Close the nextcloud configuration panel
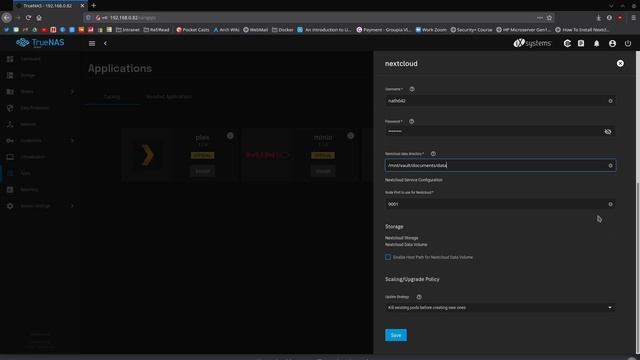Image resolution: width=640 pixels, height=360 pixels. pos(620,63)
